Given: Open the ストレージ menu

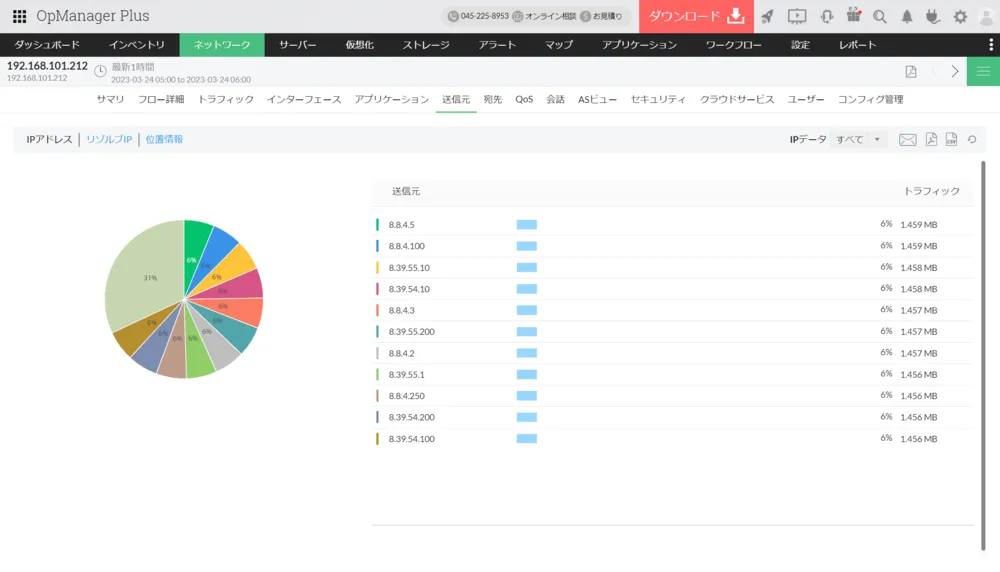Looking at the screenshot, I should point(426,45).
